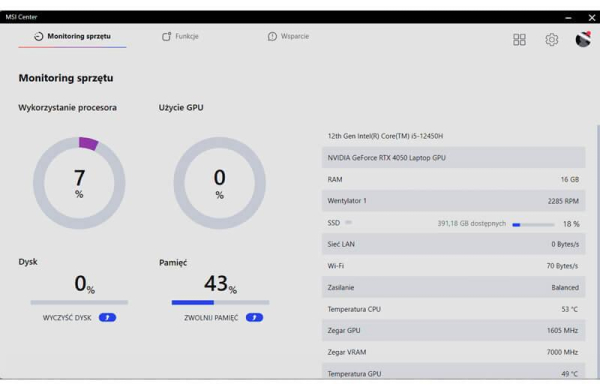Select the Wentylator 1 row

[x=453, y=201]
